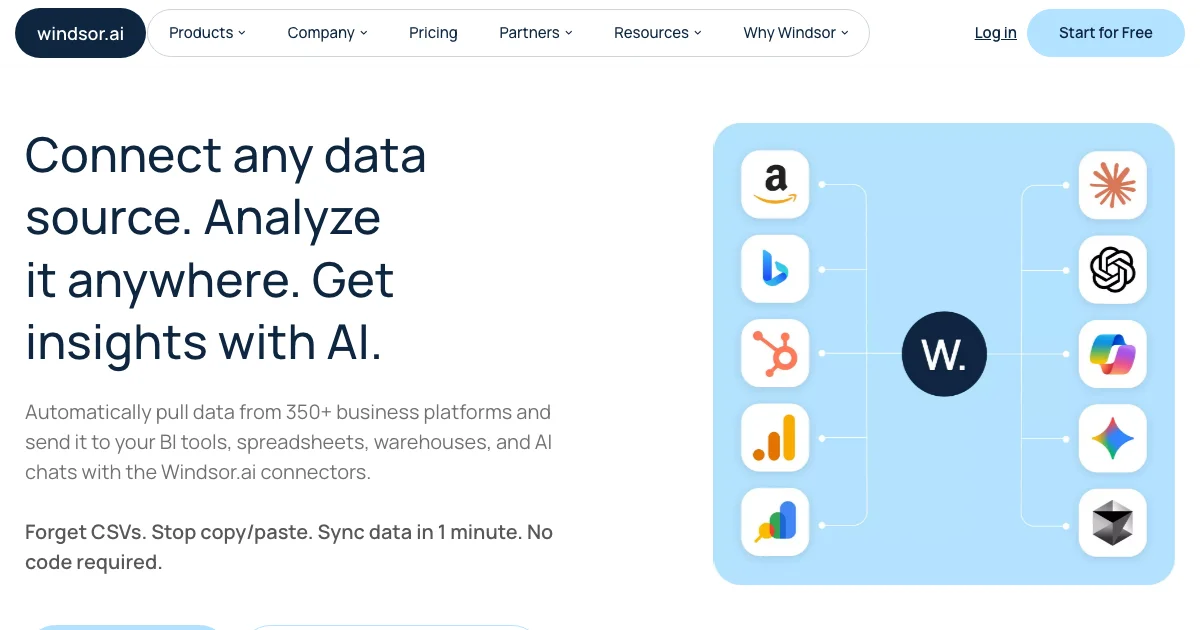Viewport: 1200px width, 630px height.
Task: Click the Gemini sparkle icon
Action: coord(1113,437)
